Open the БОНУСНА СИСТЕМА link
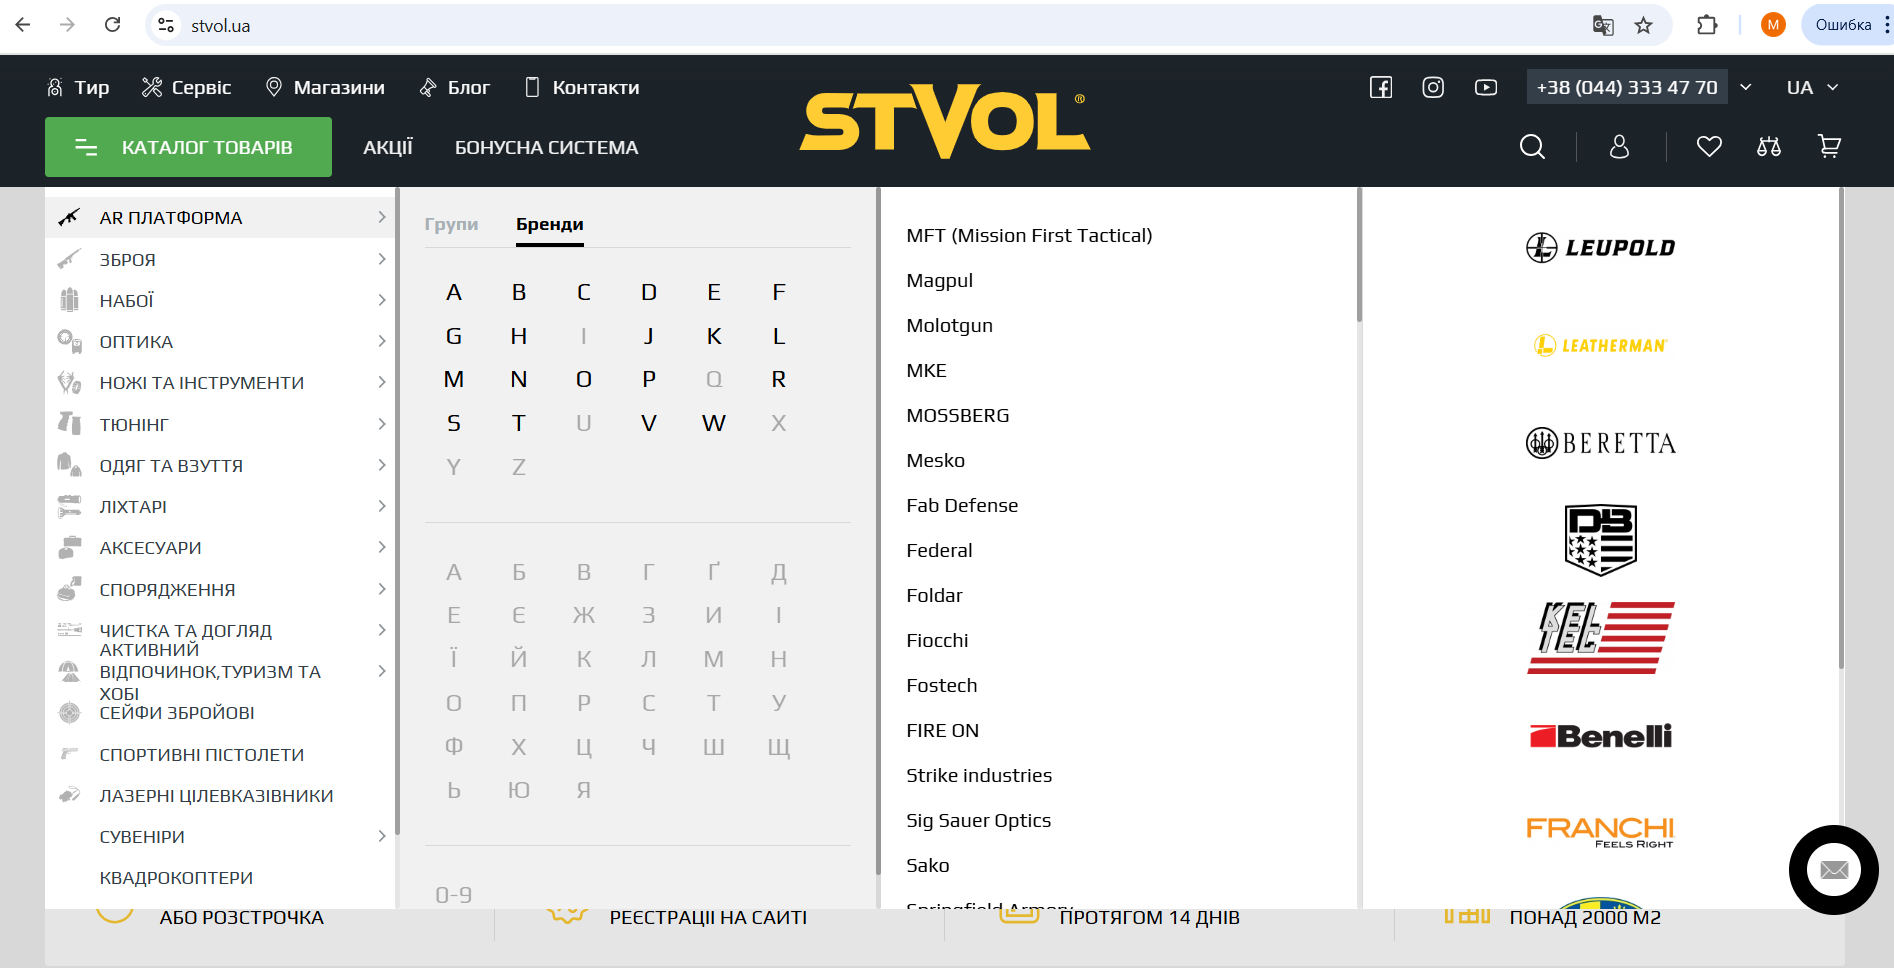 (x=546, y=148)
